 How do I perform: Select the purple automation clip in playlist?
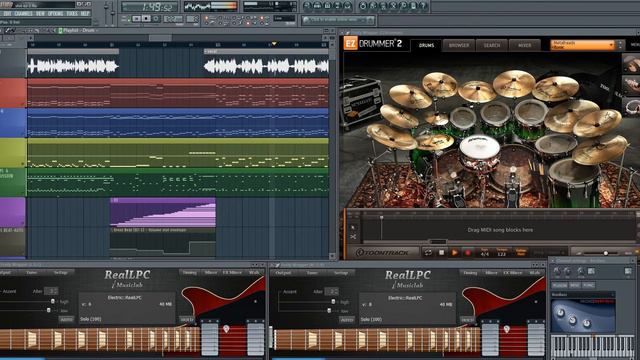pos(163,213)
